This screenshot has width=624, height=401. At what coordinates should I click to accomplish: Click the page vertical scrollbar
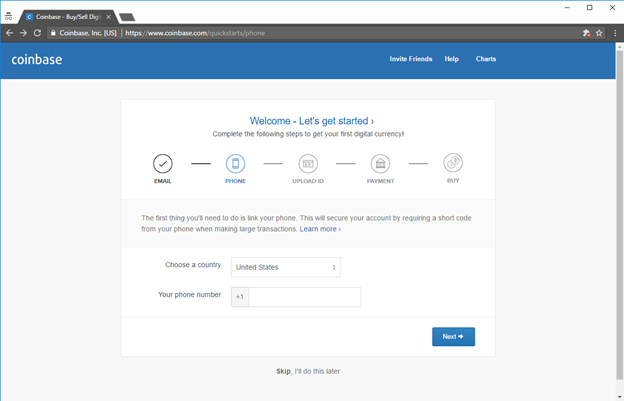click(x=620, y=215)
